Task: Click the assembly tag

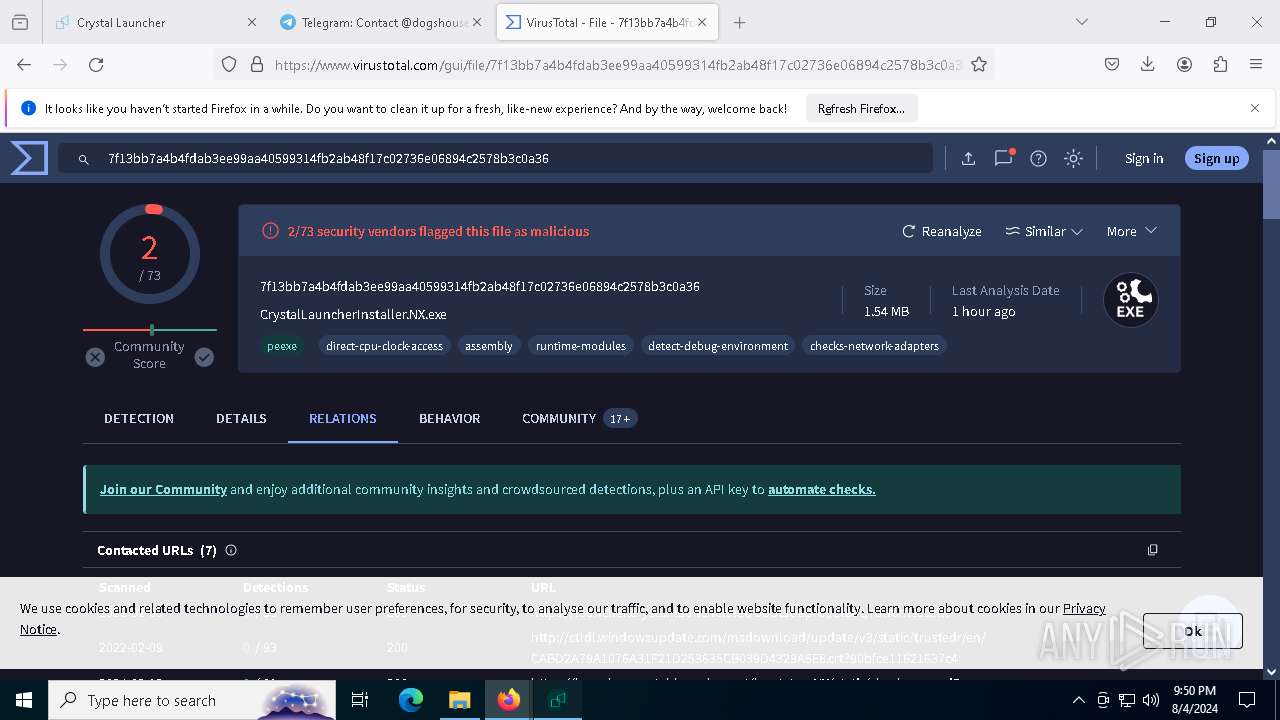Action: click(x=488, y=346)
